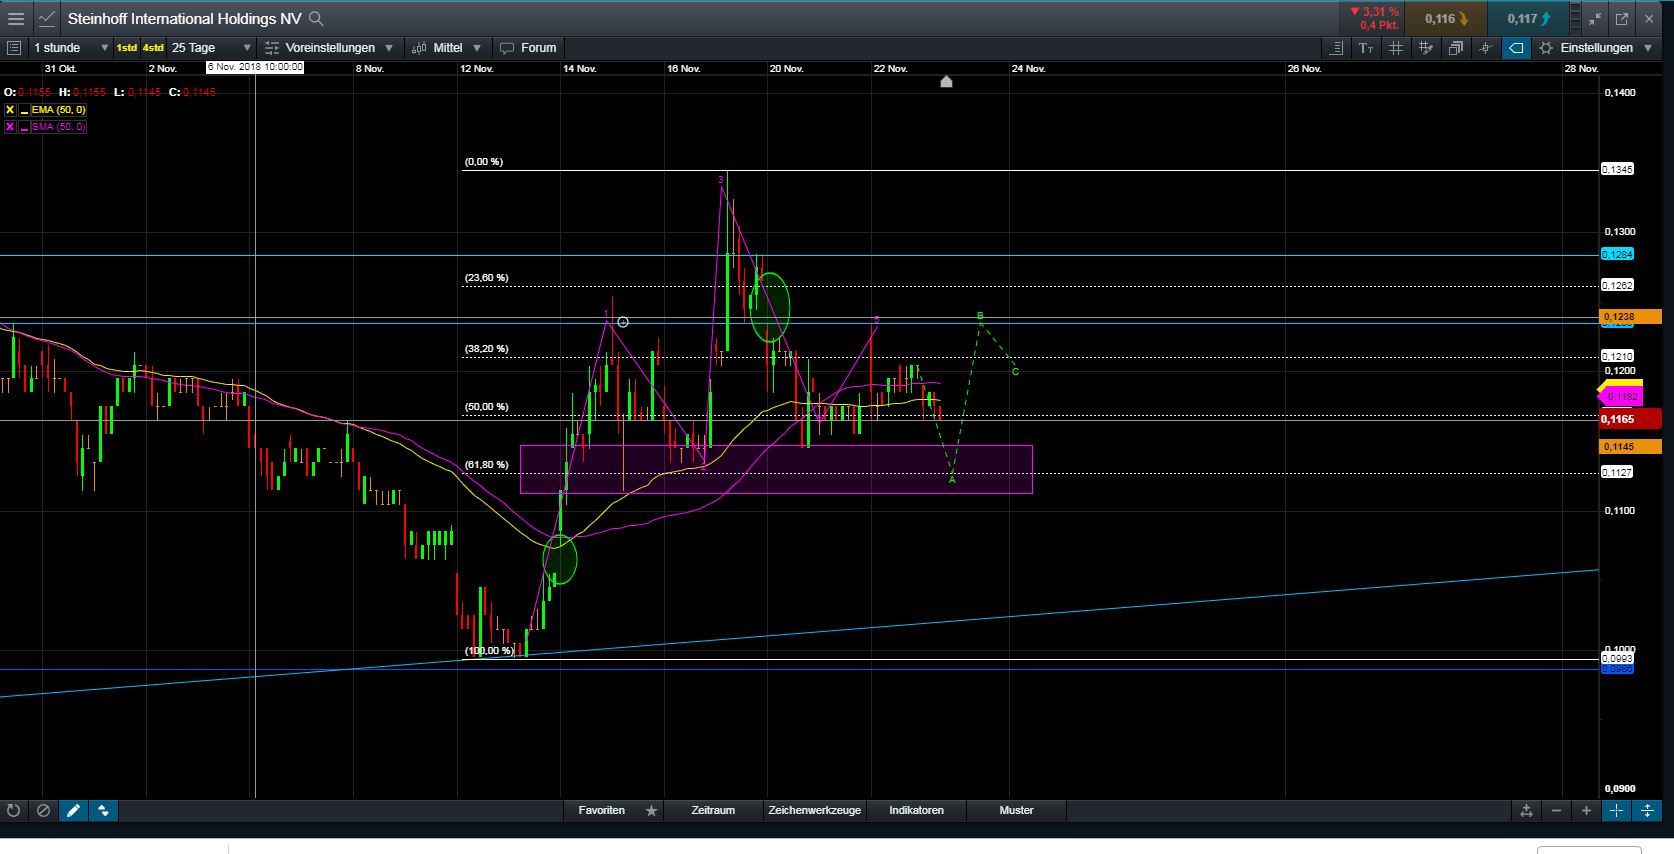Viewport: 1674px width, 854px height.
Task: Click the red 0,1165 current price label
Action: tap(1631, 420)
